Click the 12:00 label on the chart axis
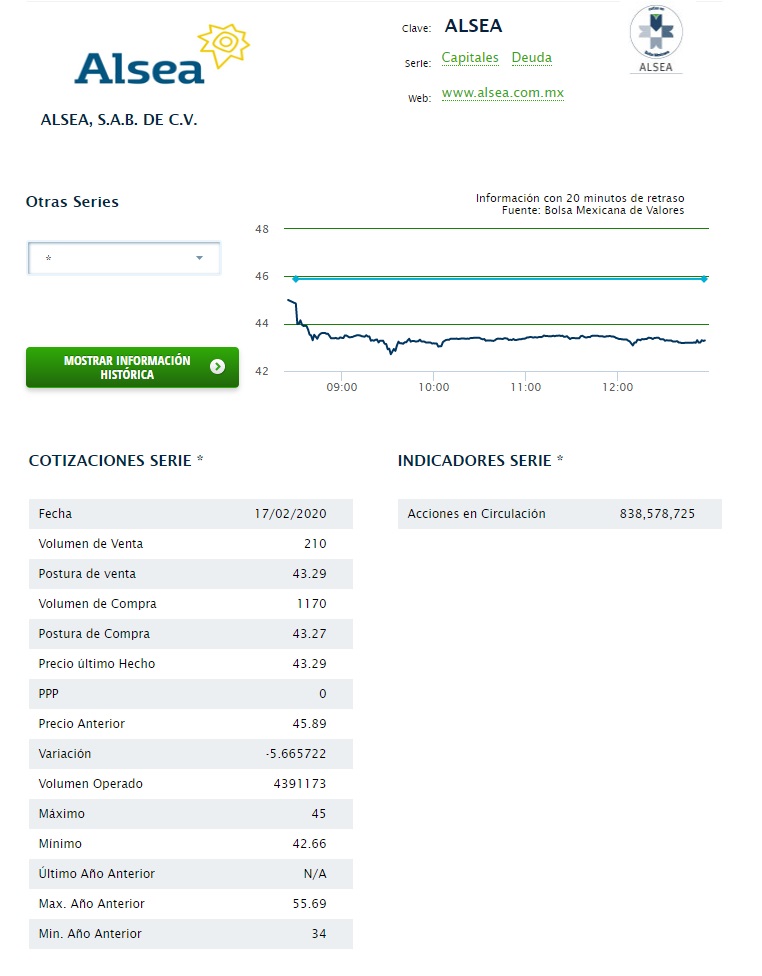 (617, 387)
